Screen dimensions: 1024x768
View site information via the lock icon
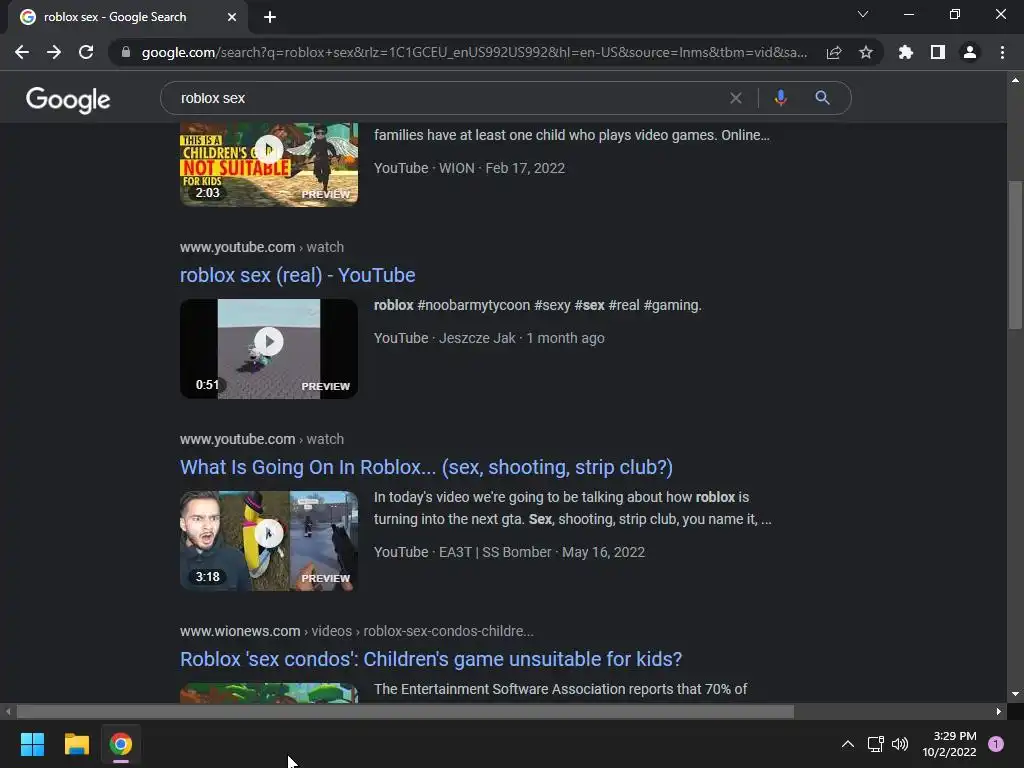[x=126, y=52]
